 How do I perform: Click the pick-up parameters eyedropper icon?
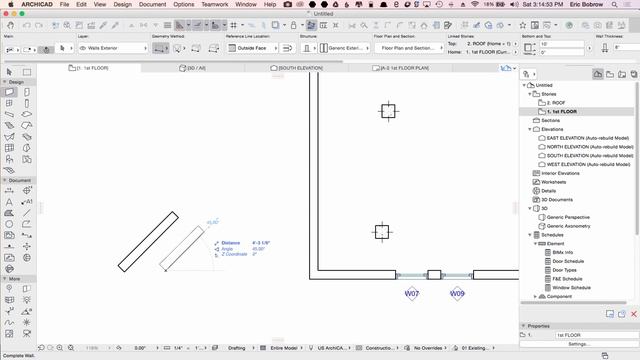coord(103,25)
